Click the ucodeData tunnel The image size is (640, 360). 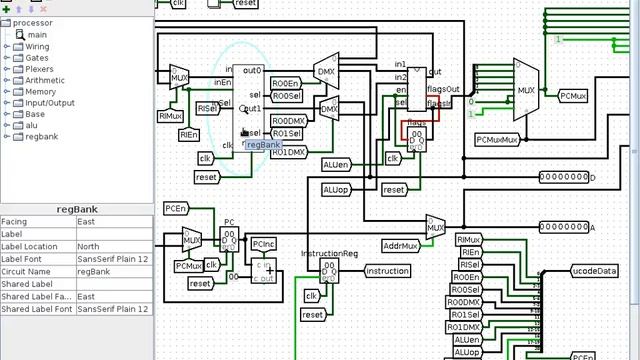pyautogui.click(x=594, y=271)
